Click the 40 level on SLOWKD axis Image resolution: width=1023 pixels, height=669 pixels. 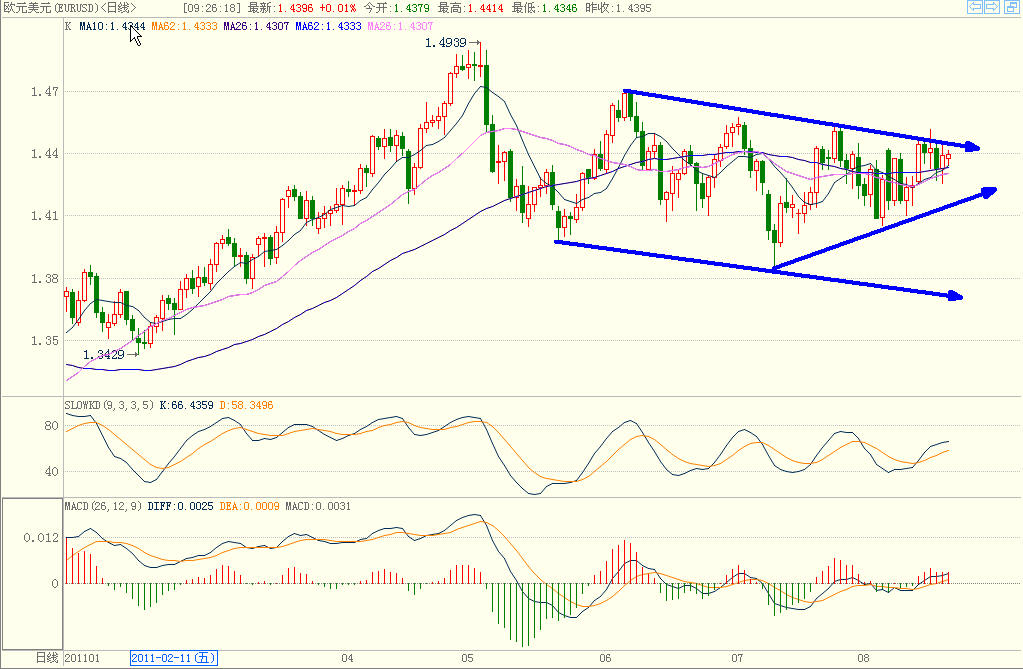[51, 471]
